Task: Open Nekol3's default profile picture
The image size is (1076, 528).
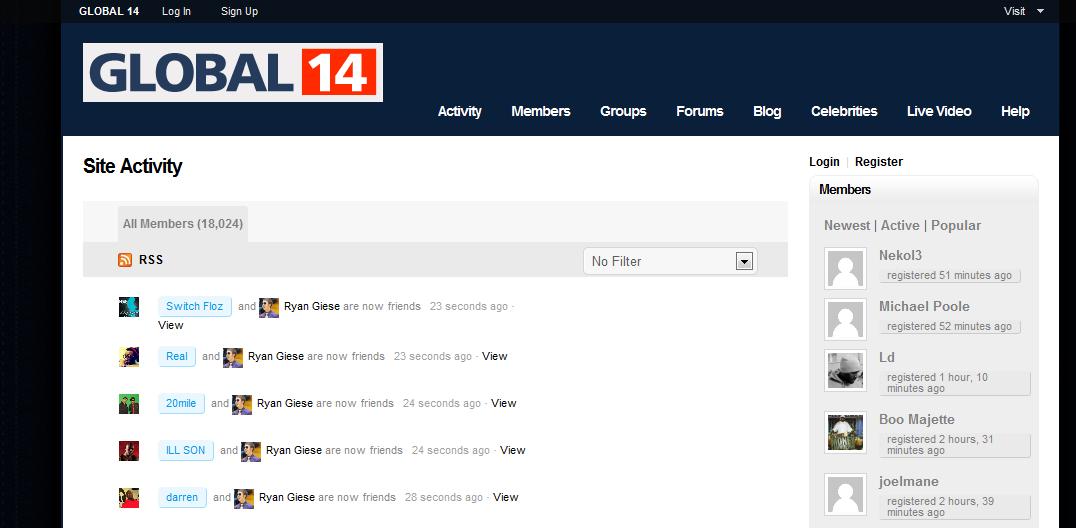Action: point(845,268)
